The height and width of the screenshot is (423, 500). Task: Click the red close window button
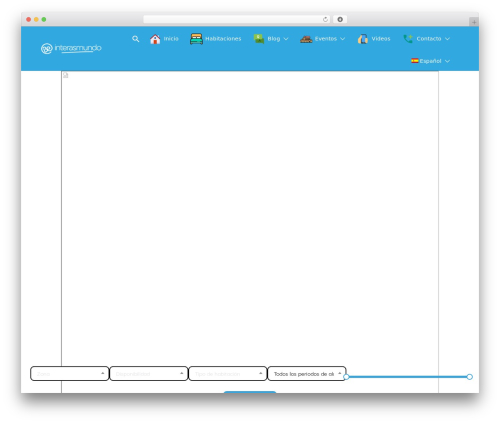(x=29, y=19)
